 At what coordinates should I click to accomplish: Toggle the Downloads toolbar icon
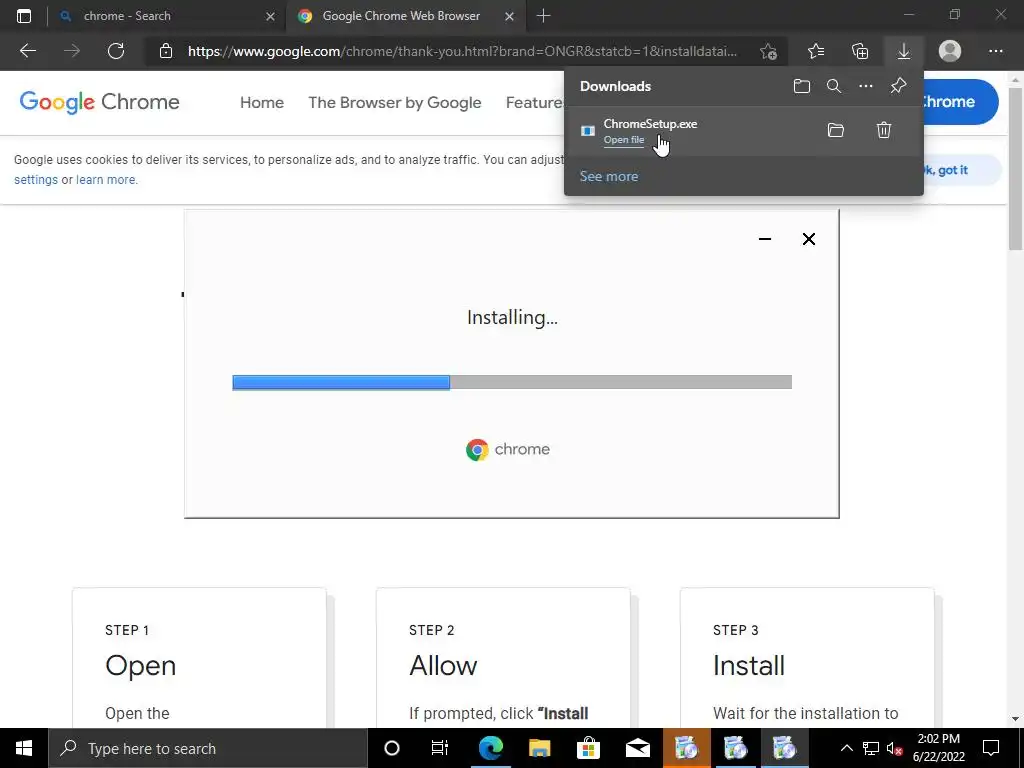[x=904, y=51]
